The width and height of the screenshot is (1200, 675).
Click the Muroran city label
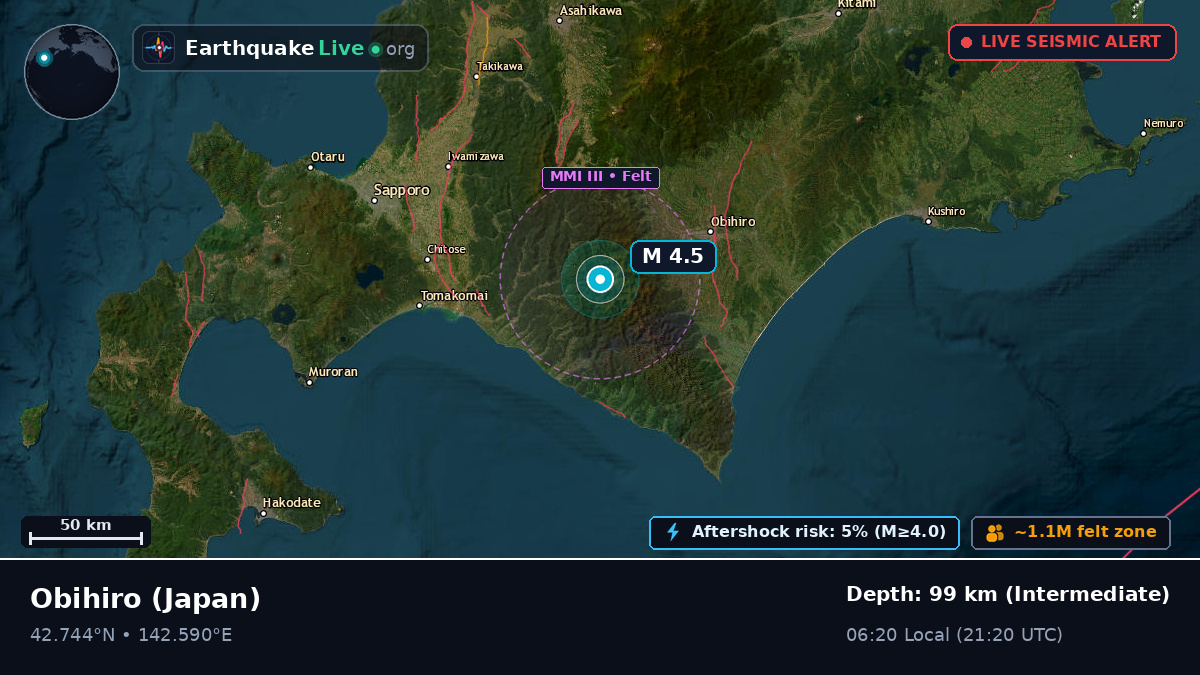pyautogui.click(x=333, y=372)
